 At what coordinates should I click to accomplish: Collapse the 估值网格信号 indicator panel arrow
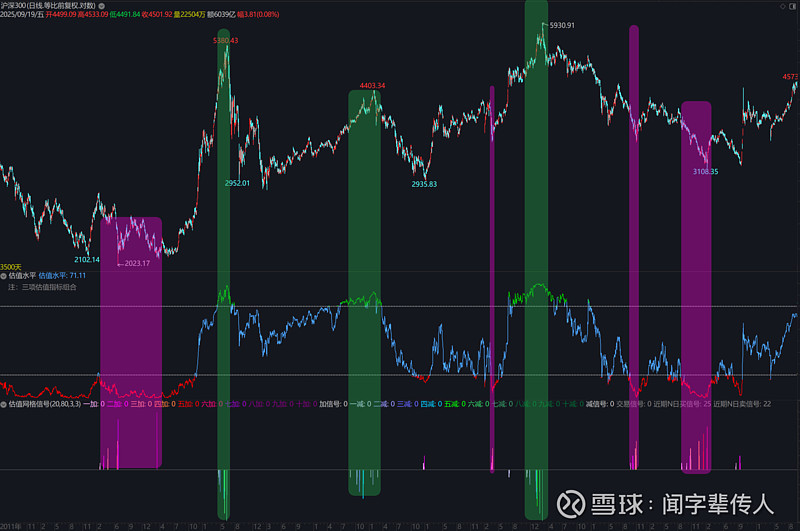coord(4,404)
